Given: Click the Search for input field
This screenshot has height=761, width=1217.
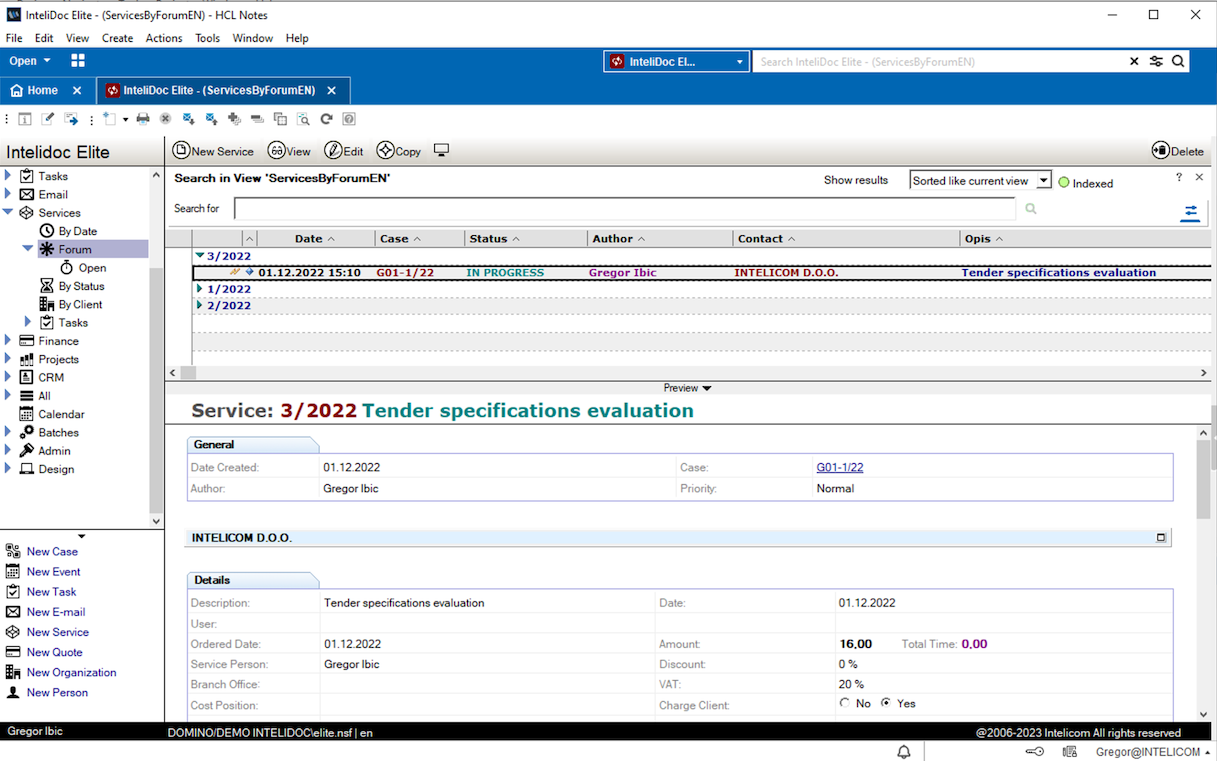Looking at the screenshot, I should click(x=625, y=209).
